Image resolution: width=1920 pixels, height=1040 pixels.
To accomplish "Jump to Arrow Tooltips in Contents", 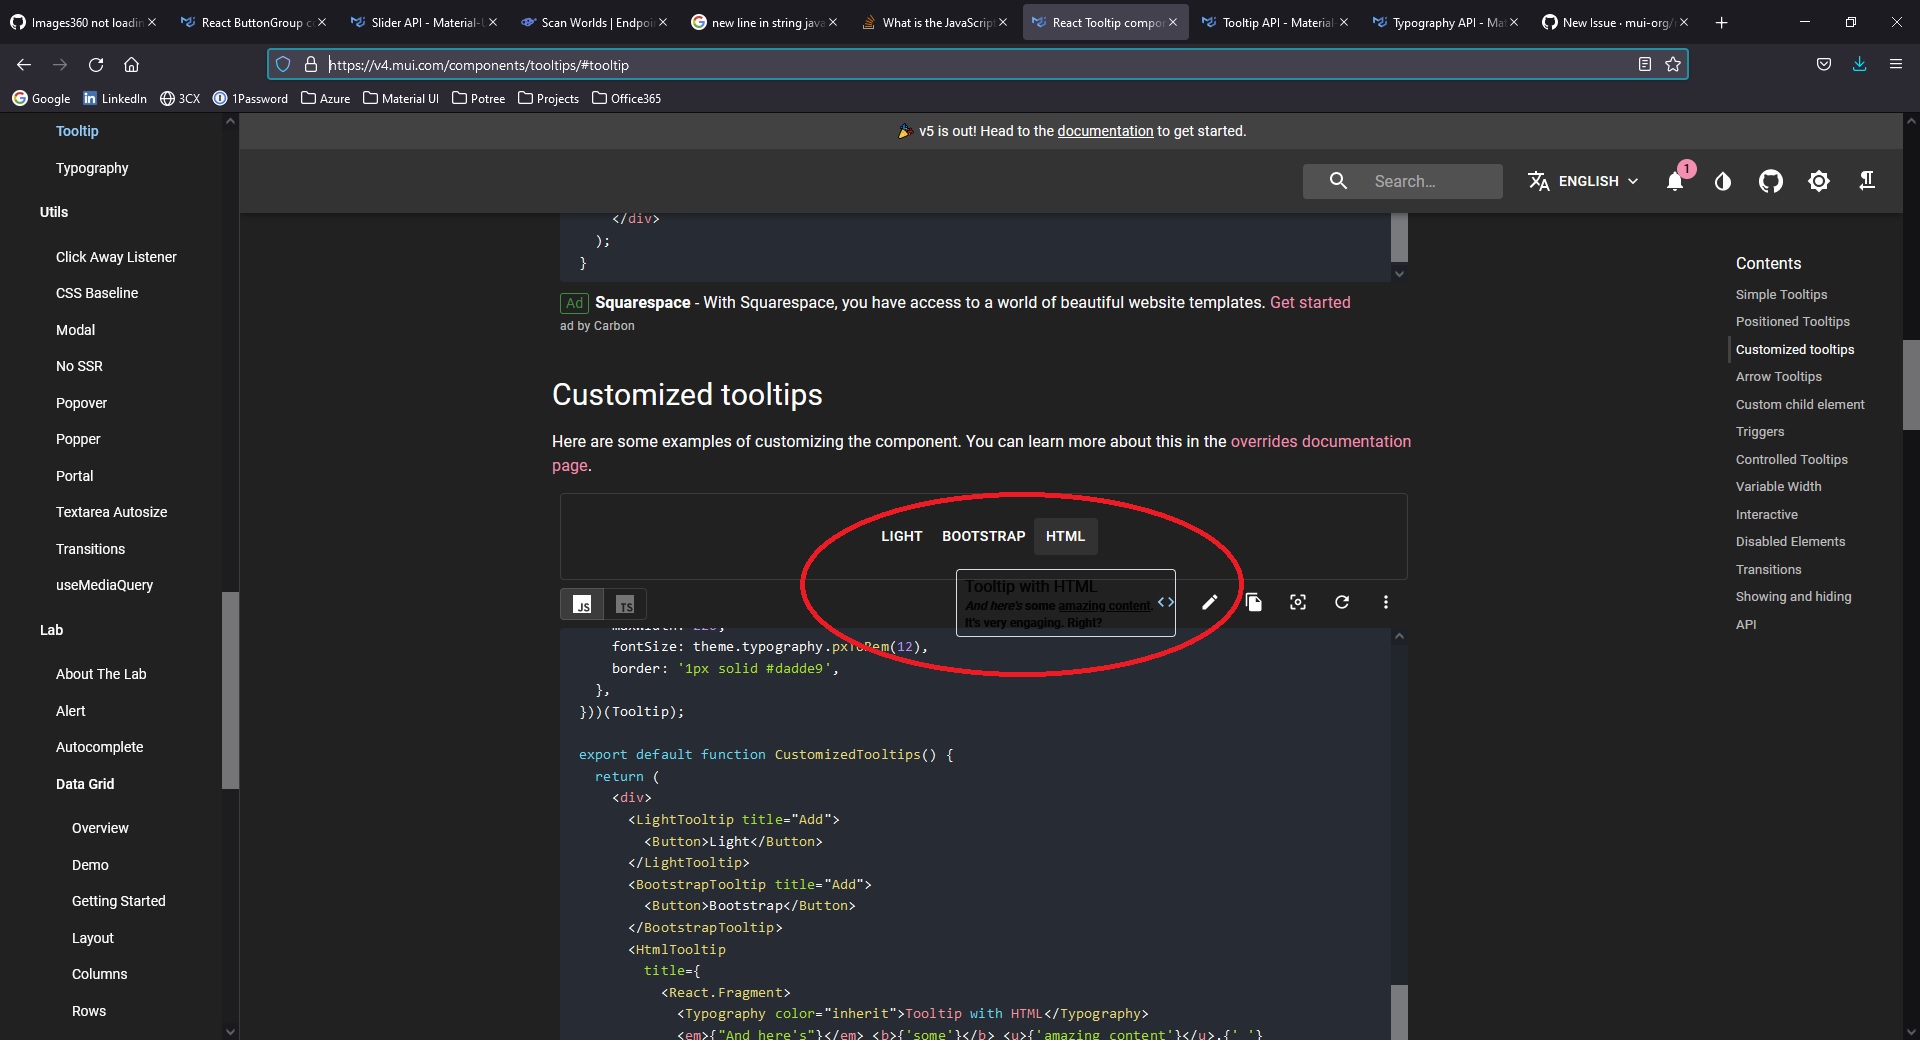I will [1779, 377].
